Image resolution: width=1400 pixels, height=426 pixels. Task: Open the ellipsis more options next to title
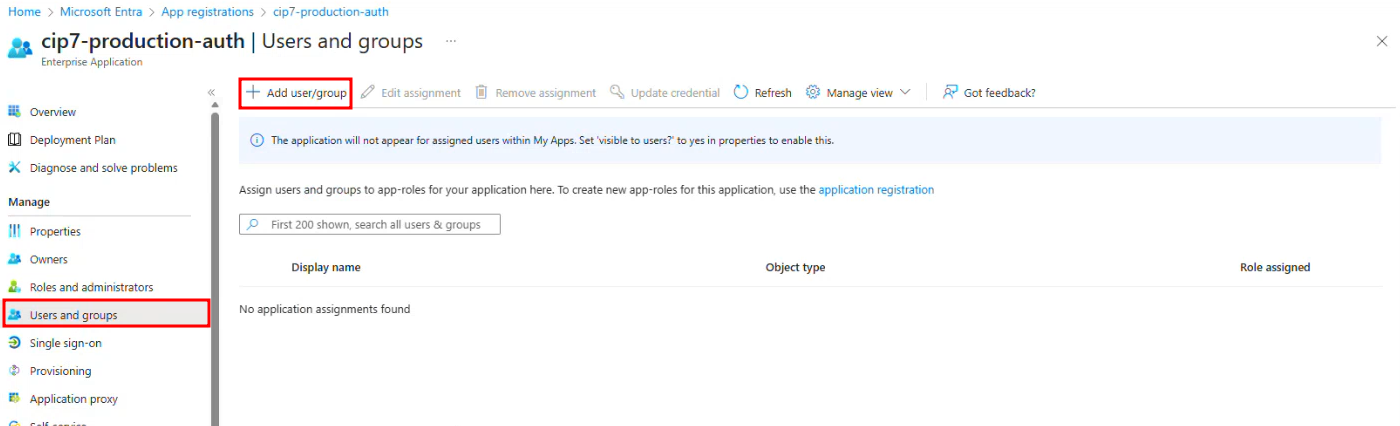tap(451, 41)
